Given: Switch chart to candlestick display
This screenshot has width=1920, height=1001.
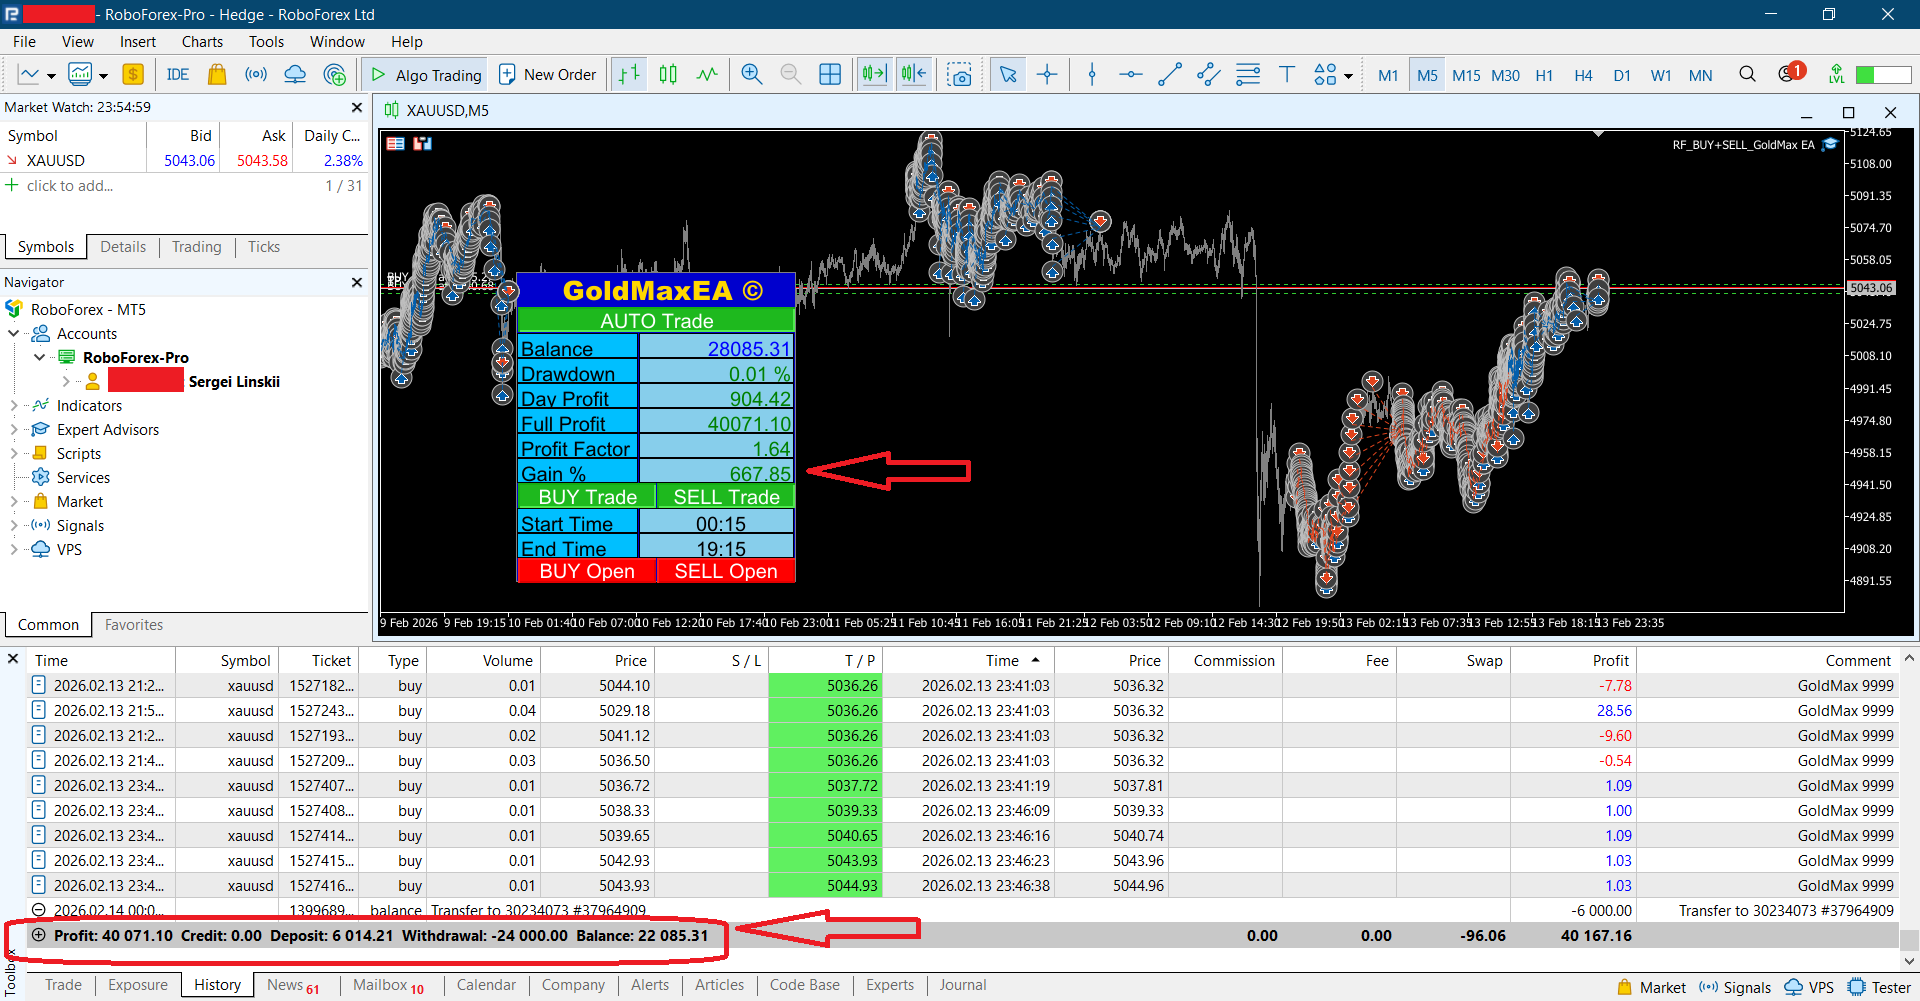Looking at the screenshot, I should (x=668, y=75).
